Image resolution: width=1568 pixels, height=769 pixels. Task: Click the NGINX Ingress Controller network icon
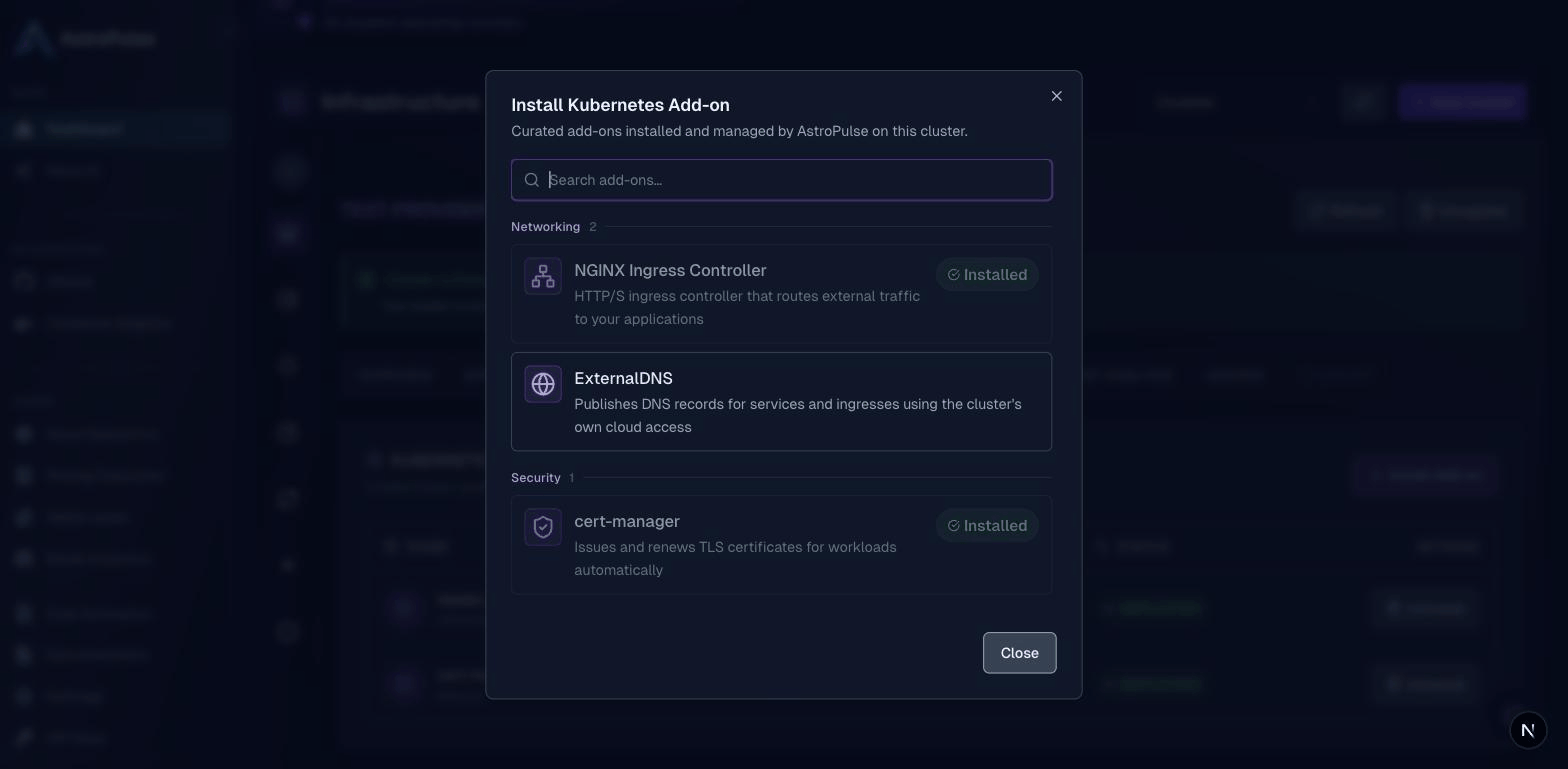point(543,276)
